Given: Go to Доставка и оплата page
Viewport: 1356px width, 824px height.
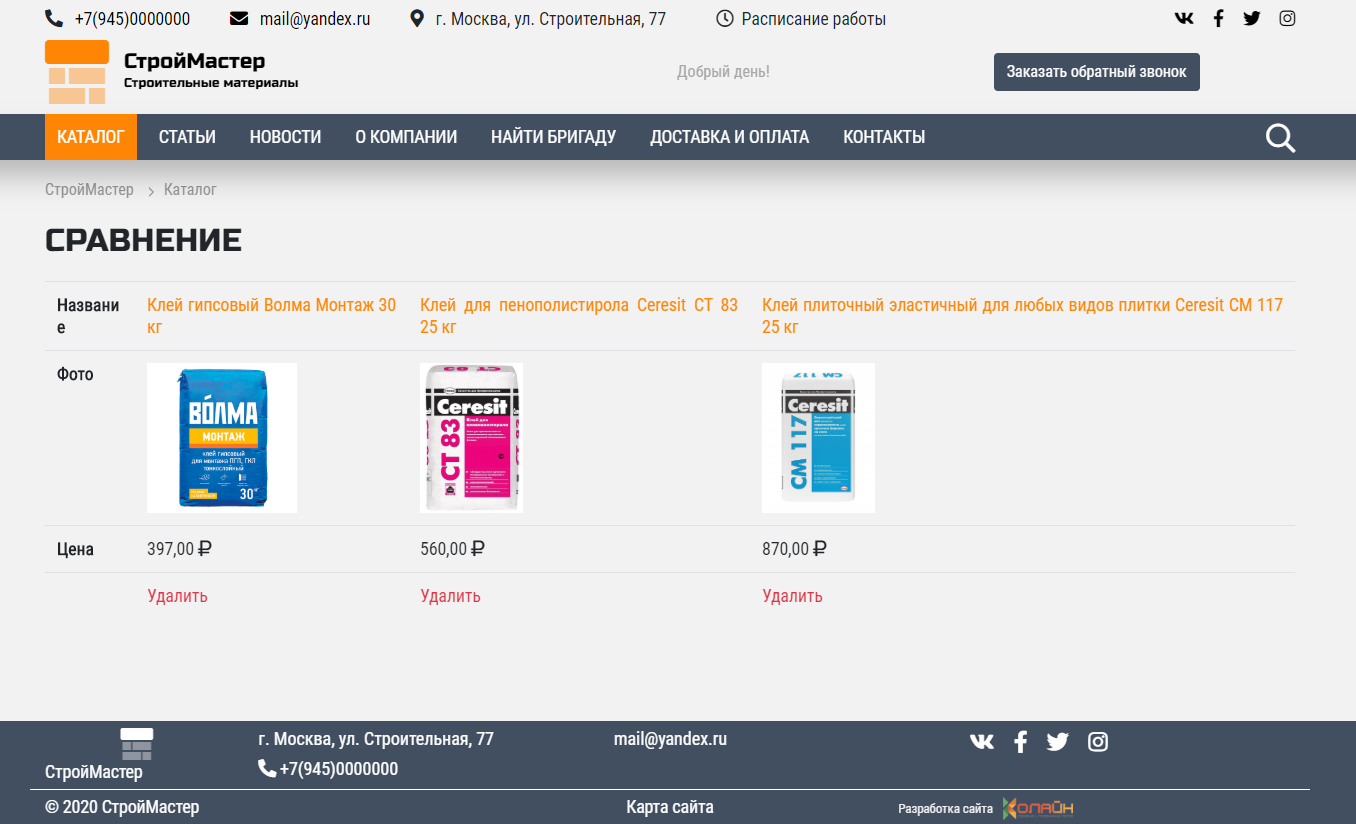Looking at the screenshot, I should coord(729,137).
